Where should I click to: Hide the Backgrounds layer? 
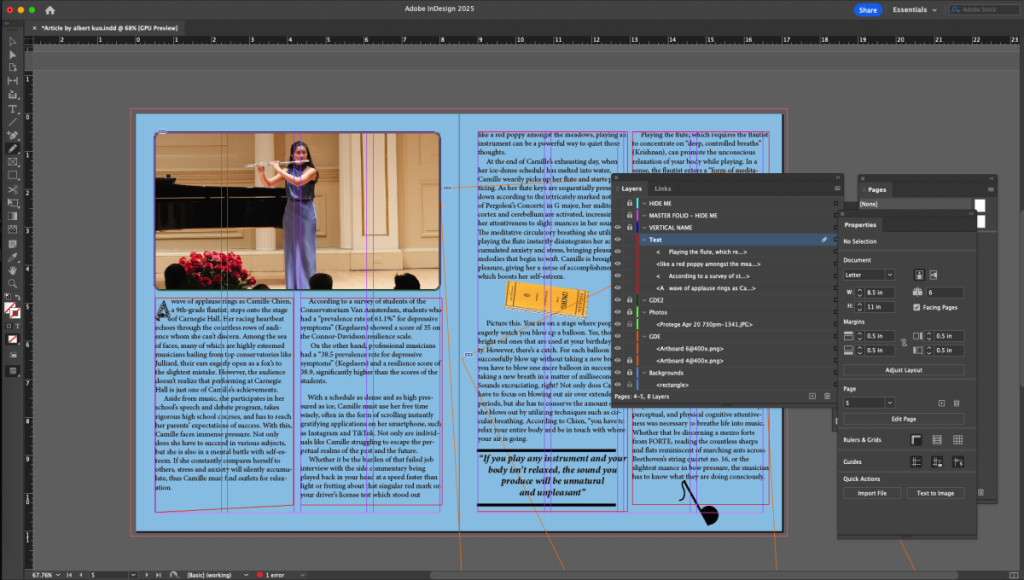[617, 372]
